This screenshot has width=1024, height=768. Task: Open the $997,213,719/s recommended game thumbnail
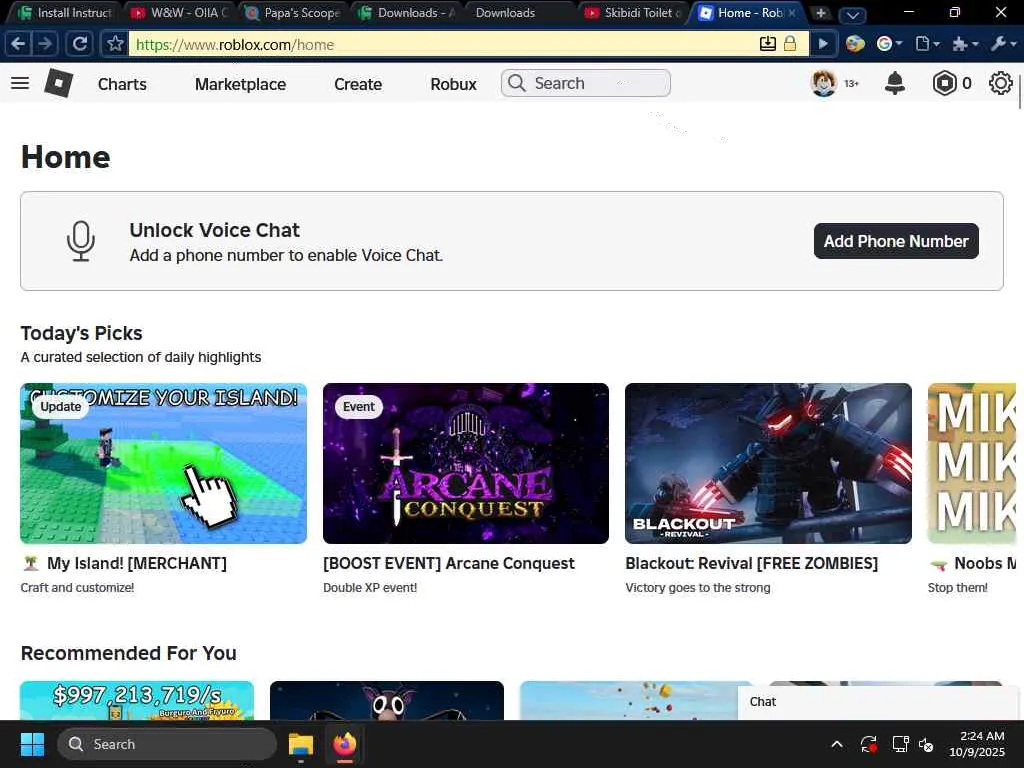click(x=136, y=700)
